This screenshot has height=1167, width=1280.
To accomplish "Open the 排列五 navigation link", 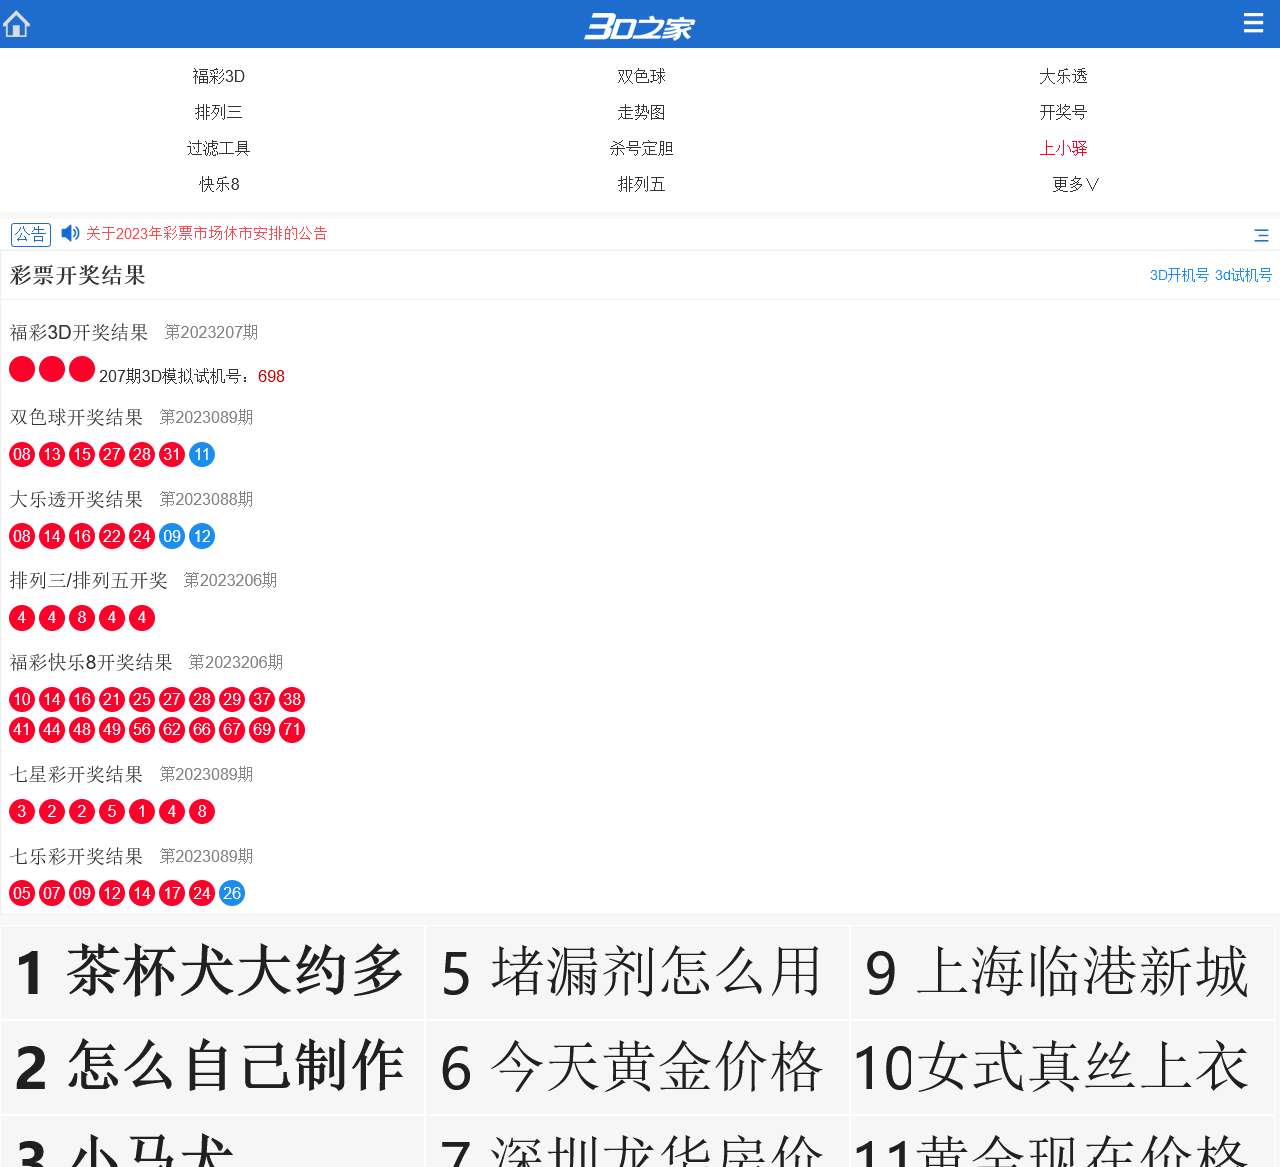I will pos(641,184).
